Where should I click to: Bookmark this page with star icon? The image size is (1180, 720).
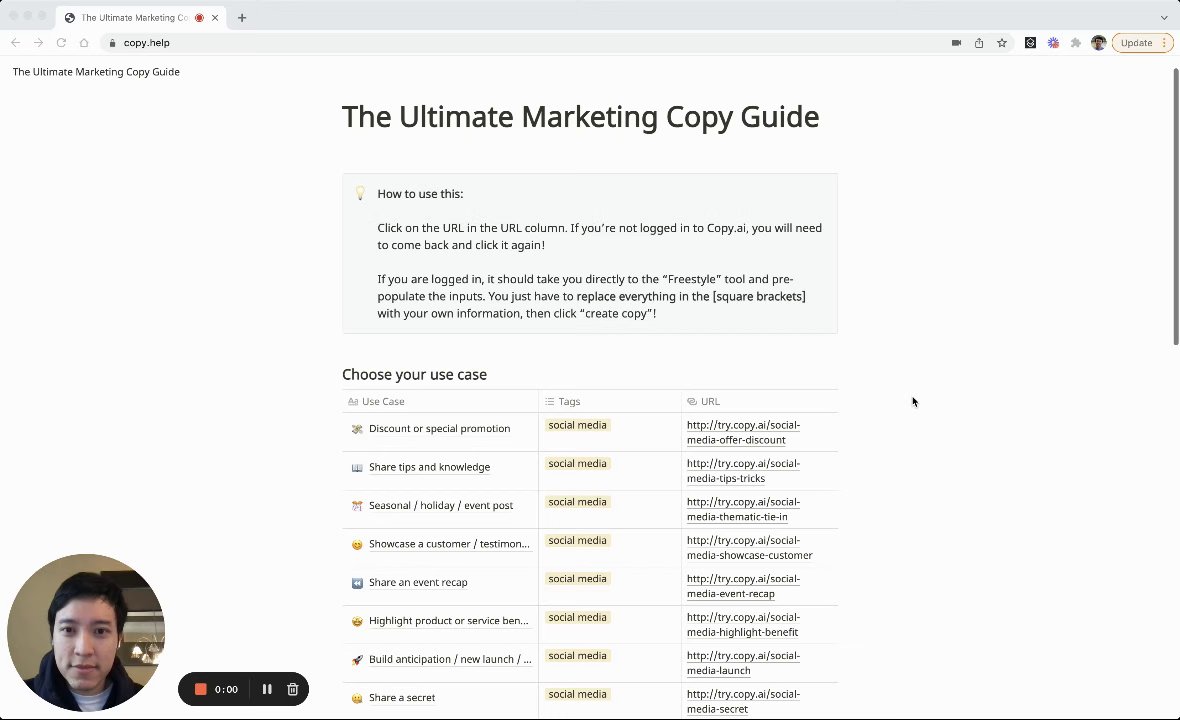coord(1001,43)
